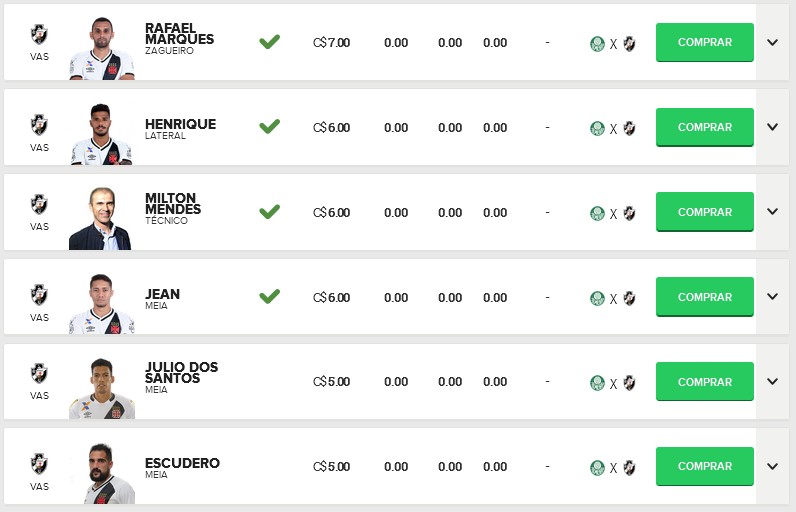The height and width of the screenshot is (512, 796).
Task: Expand details chevron for Rafael Marques
Action: pyautogui.click(x=772, y=42)
